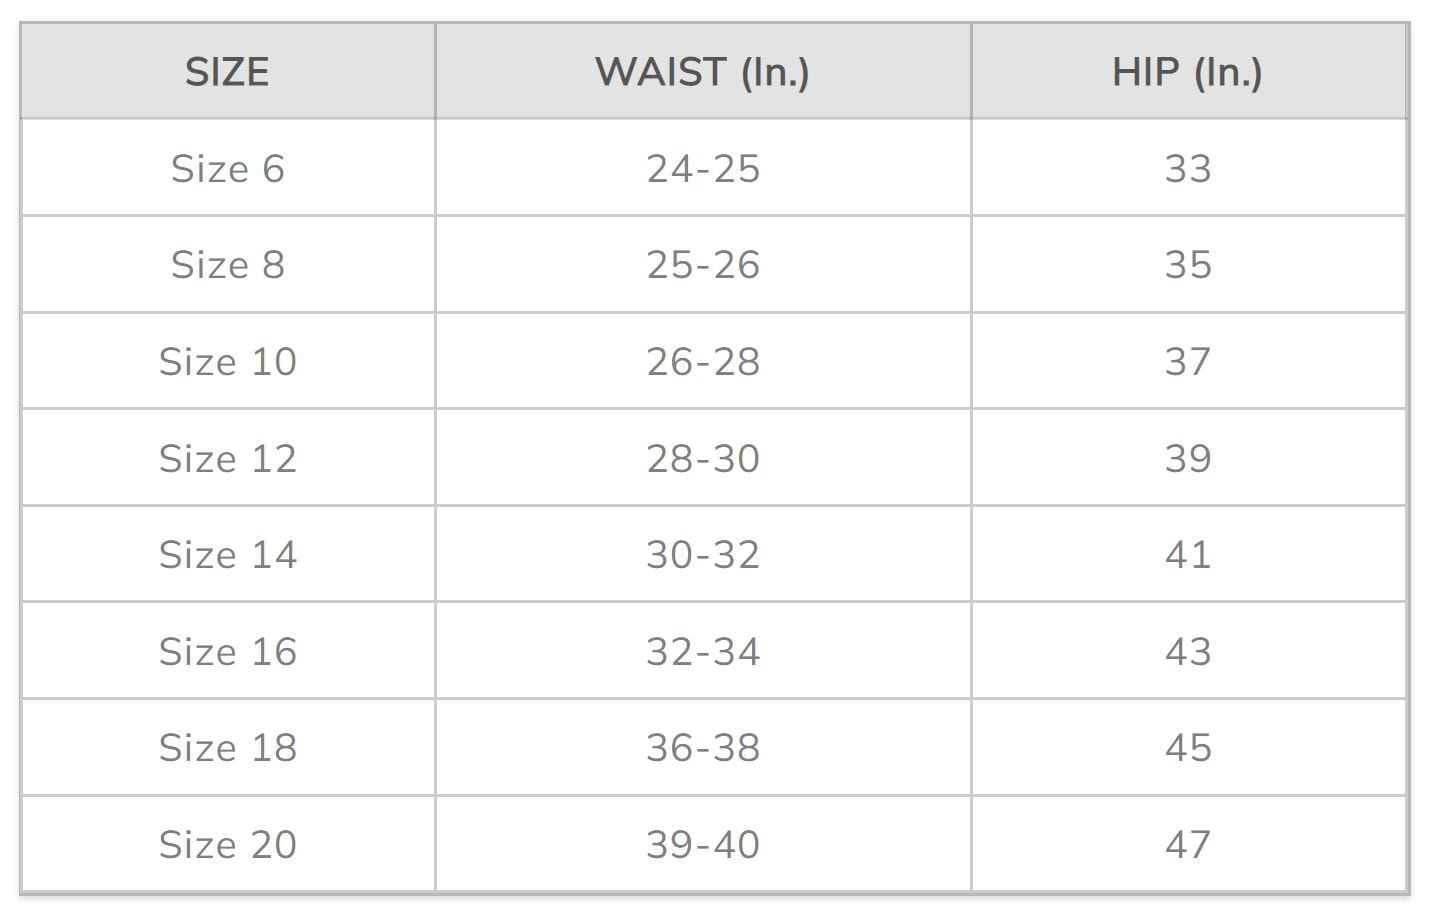Click the hip value 39 cell
Viewport: 1437px width, 920px height.
1188,458
